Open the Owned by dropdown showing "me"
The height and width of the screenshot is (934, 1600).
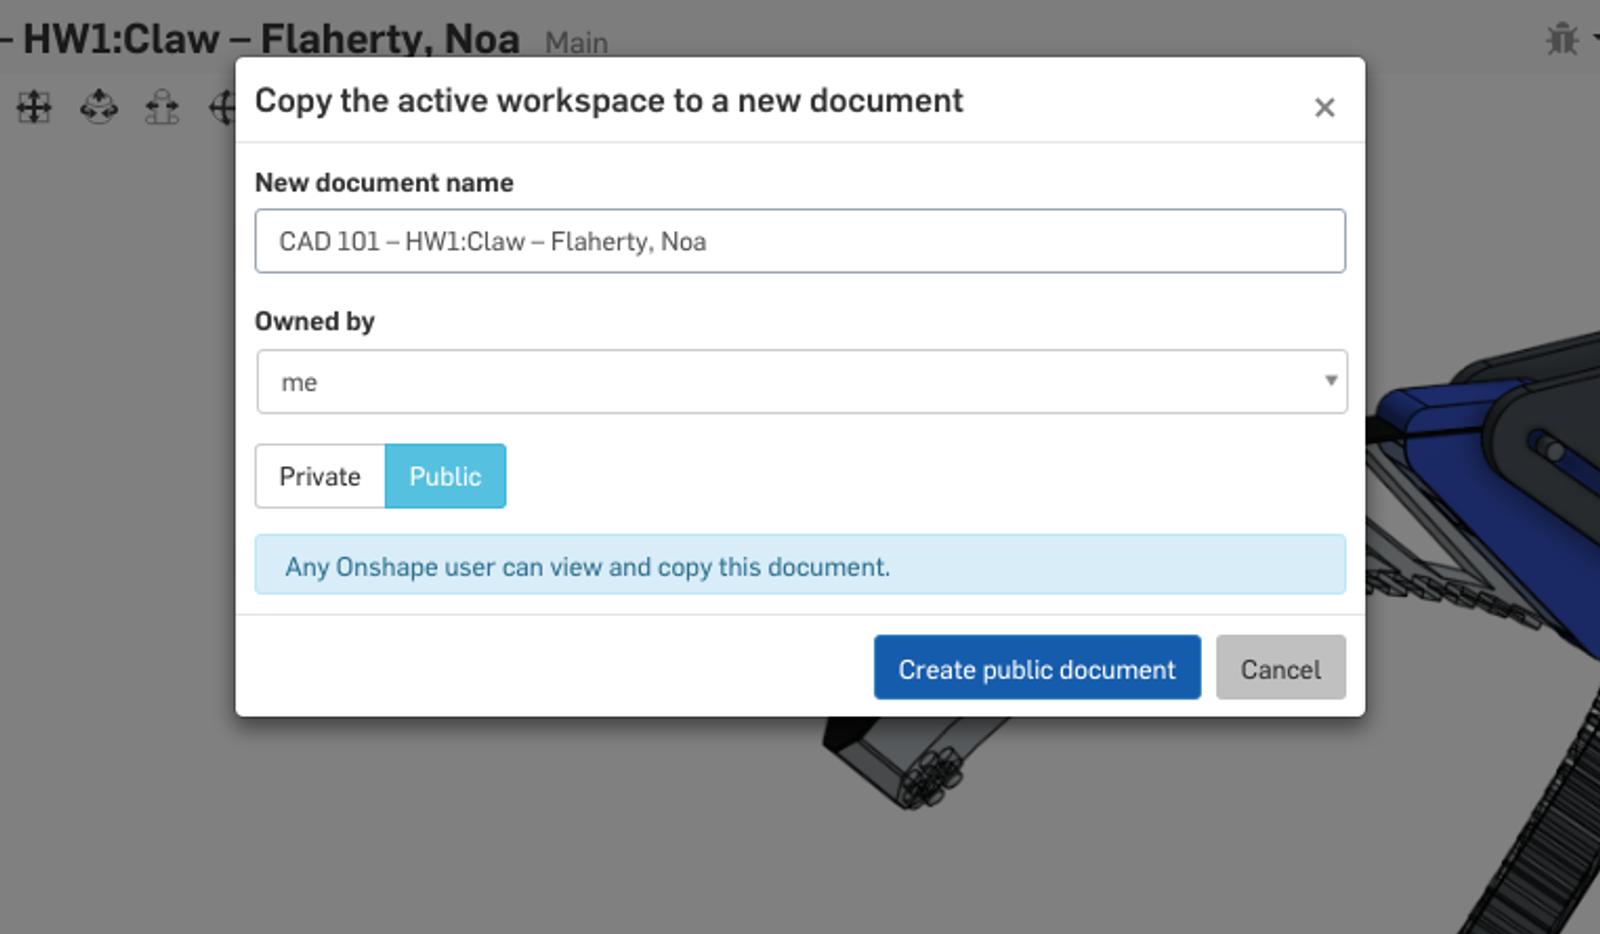801,381
